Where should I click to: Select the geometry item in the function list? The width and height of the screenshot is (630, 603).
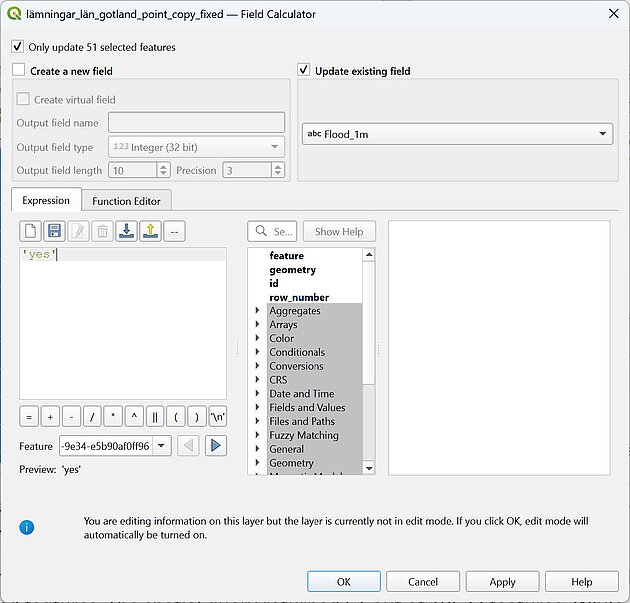pos(292,270)
